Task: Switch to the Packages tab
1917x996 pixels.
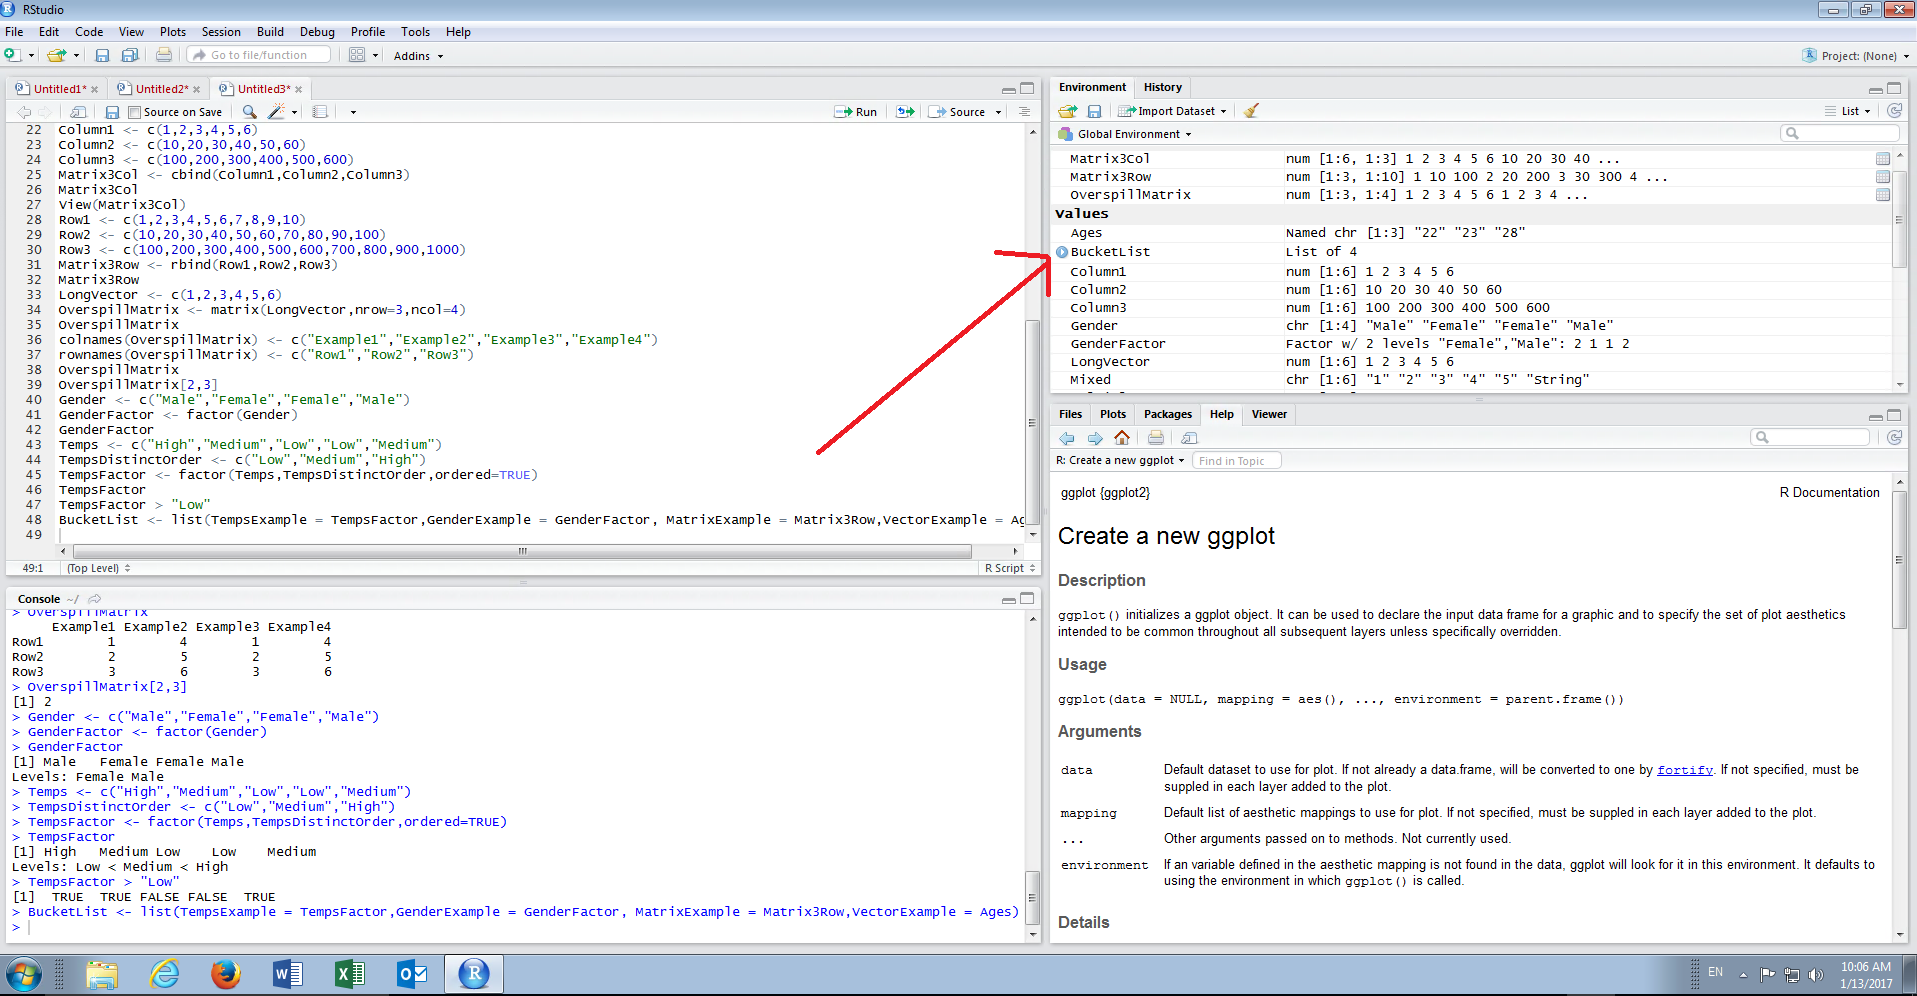Action: point(1167,414)
